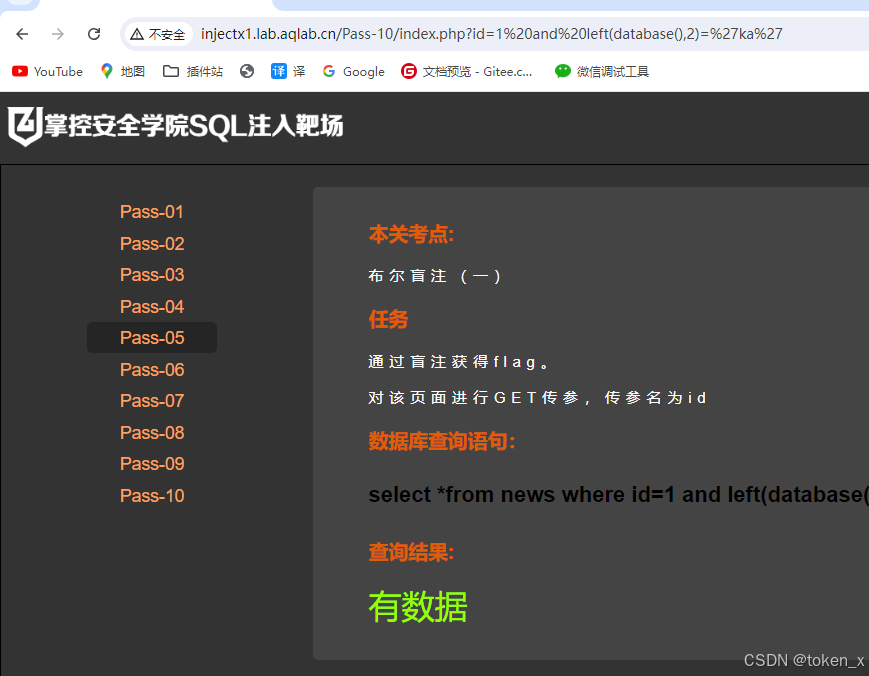Jump to Pass-09 level

tap(152, 464)
